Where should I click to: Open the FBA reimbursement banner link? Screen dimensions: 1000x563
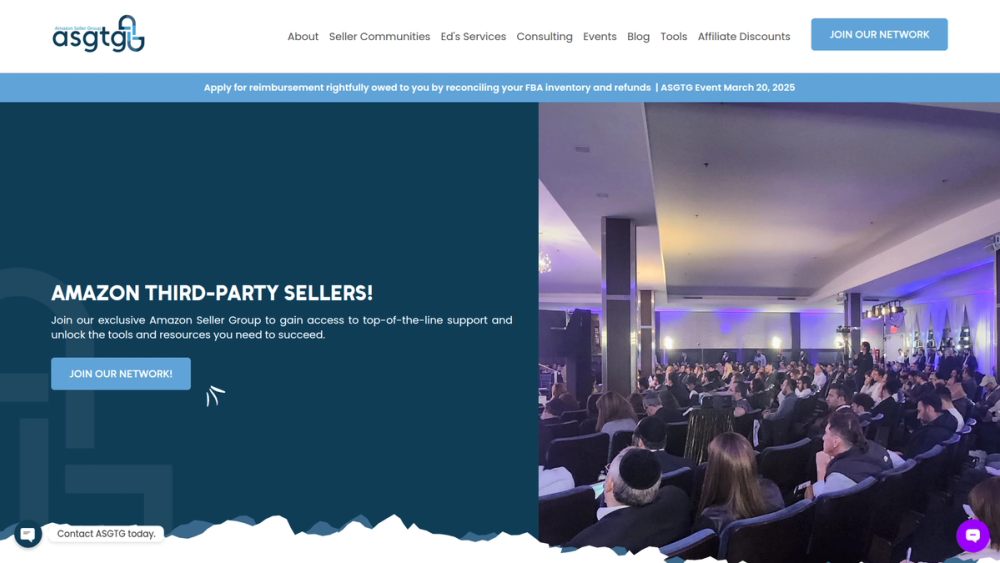point(427,87)
